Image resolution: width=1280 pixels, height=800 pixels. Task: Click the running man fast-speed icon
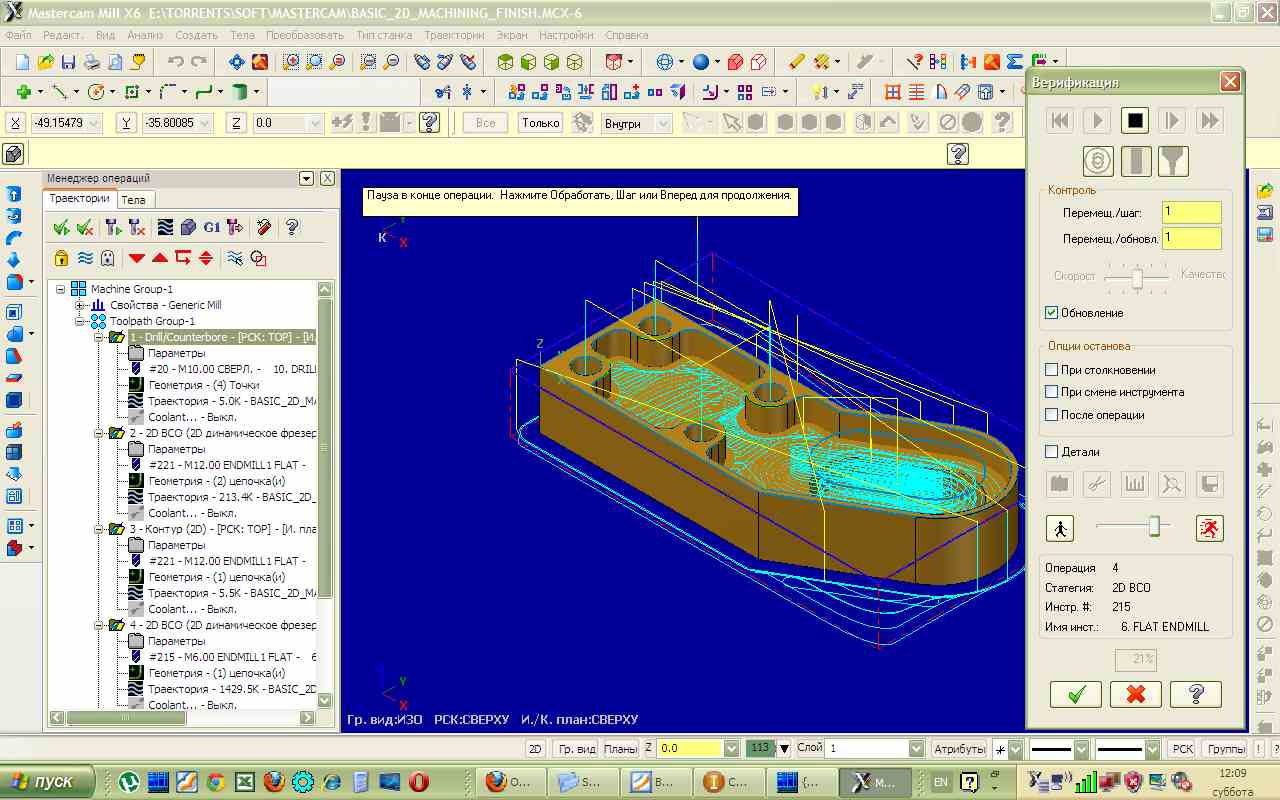[1210, 528]
